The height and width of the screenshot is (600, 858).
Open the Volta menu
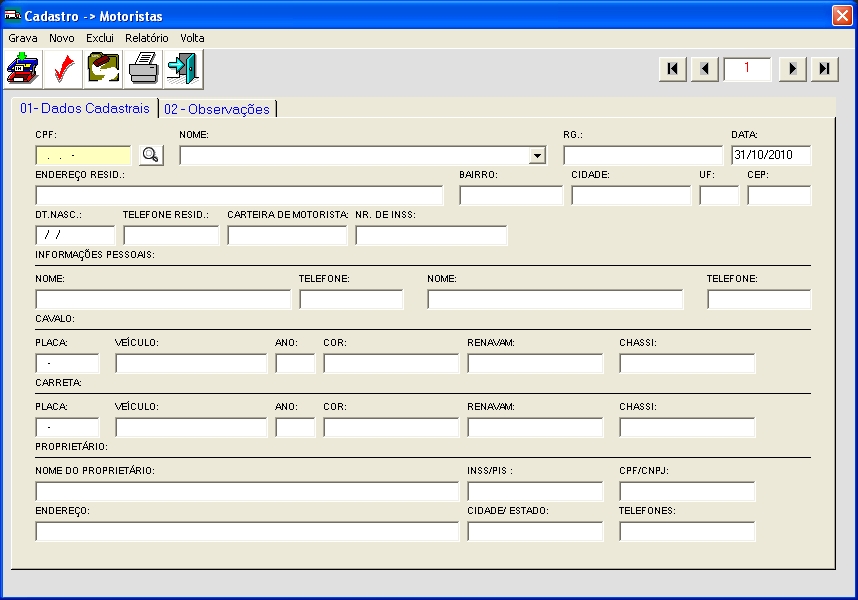click(x=192, y=37)
